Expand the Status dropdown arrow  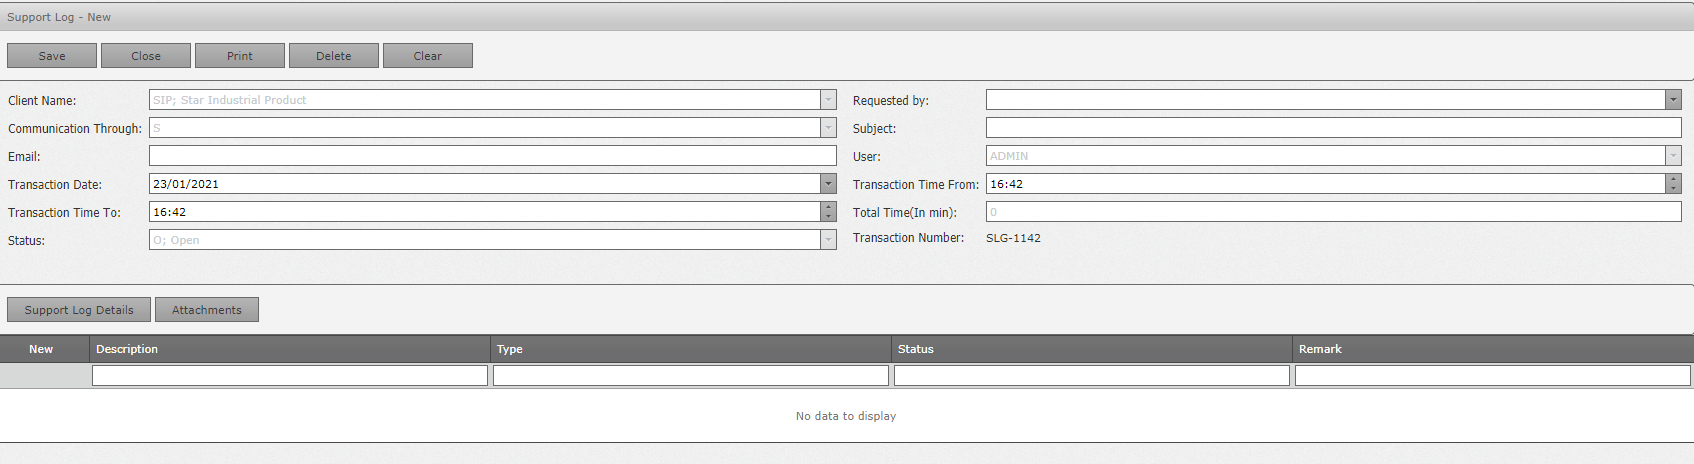pos(828,240)
